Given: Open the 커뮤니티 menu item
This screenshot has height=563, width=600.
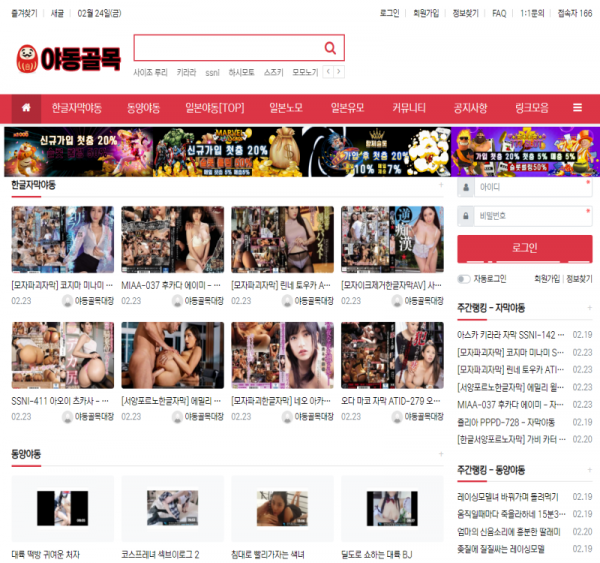Looking at the screenshot, I should 408,108.
